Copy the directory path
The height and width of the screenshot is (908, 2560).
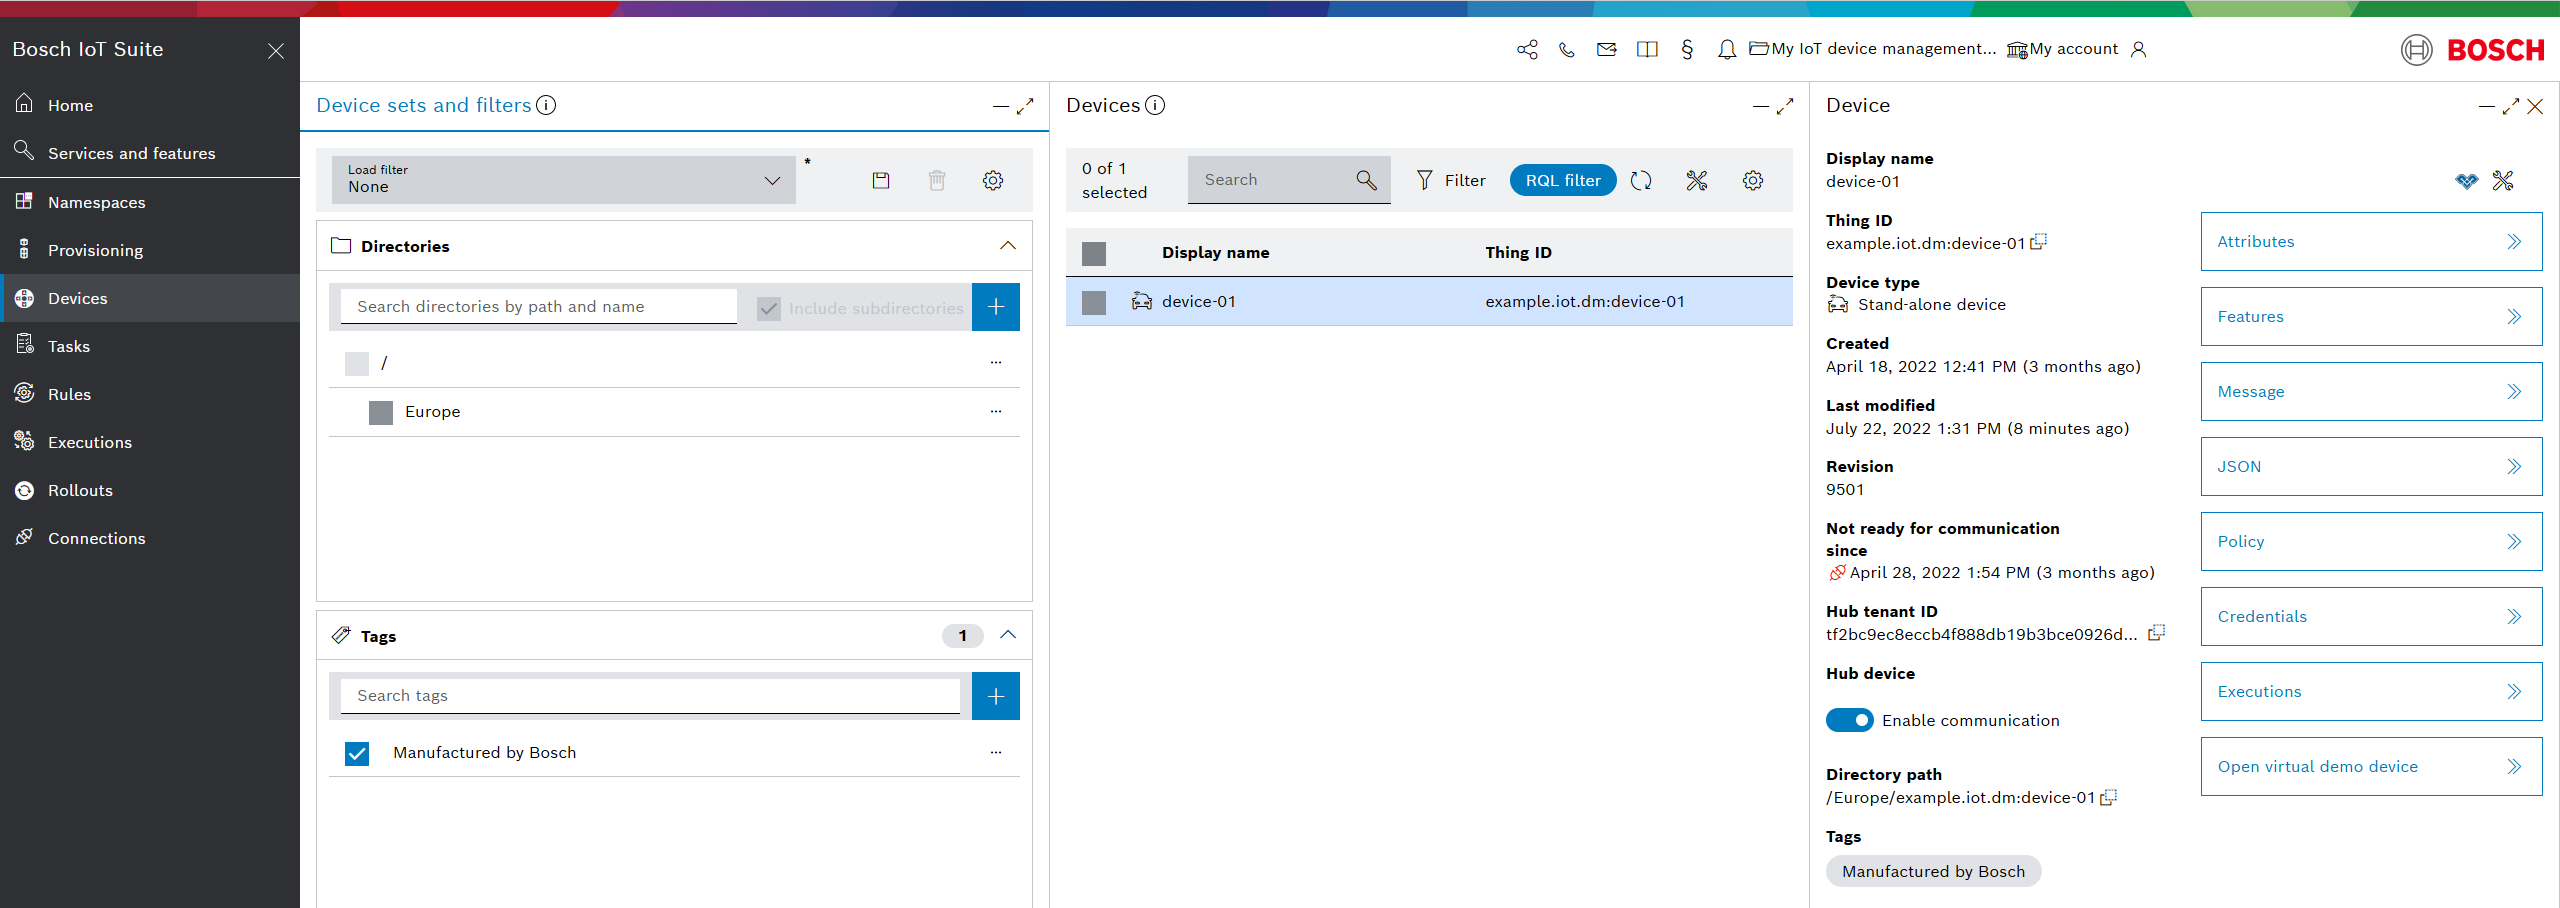[2109, 797]
